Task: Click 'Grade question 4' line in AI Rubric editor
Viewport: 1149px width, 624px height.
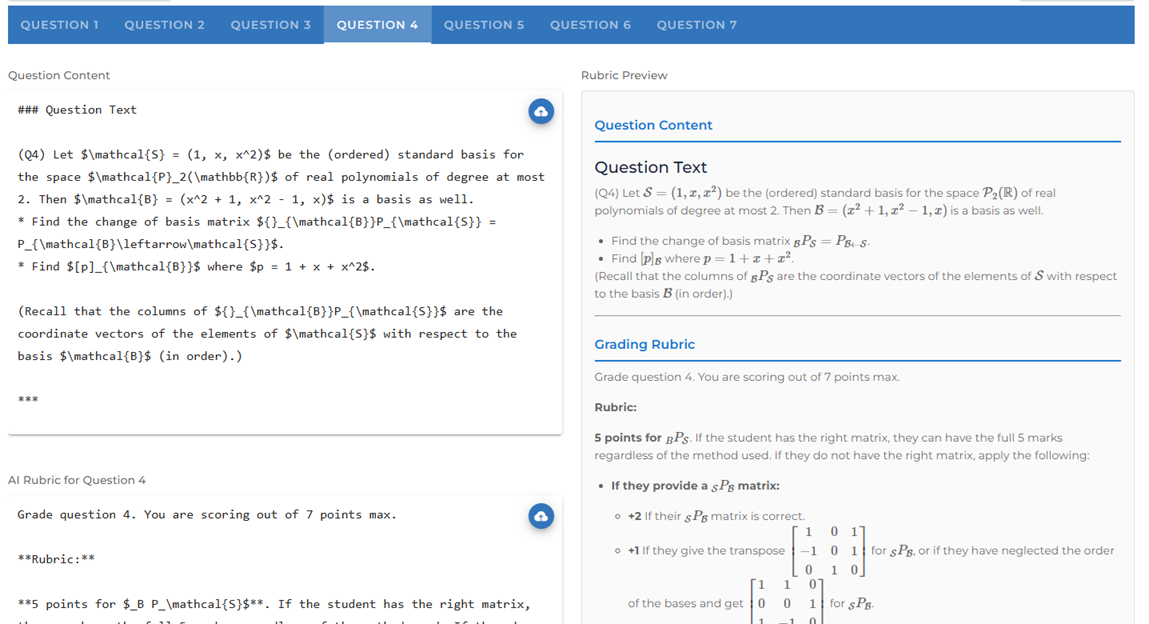Action: tap(207, 515)
